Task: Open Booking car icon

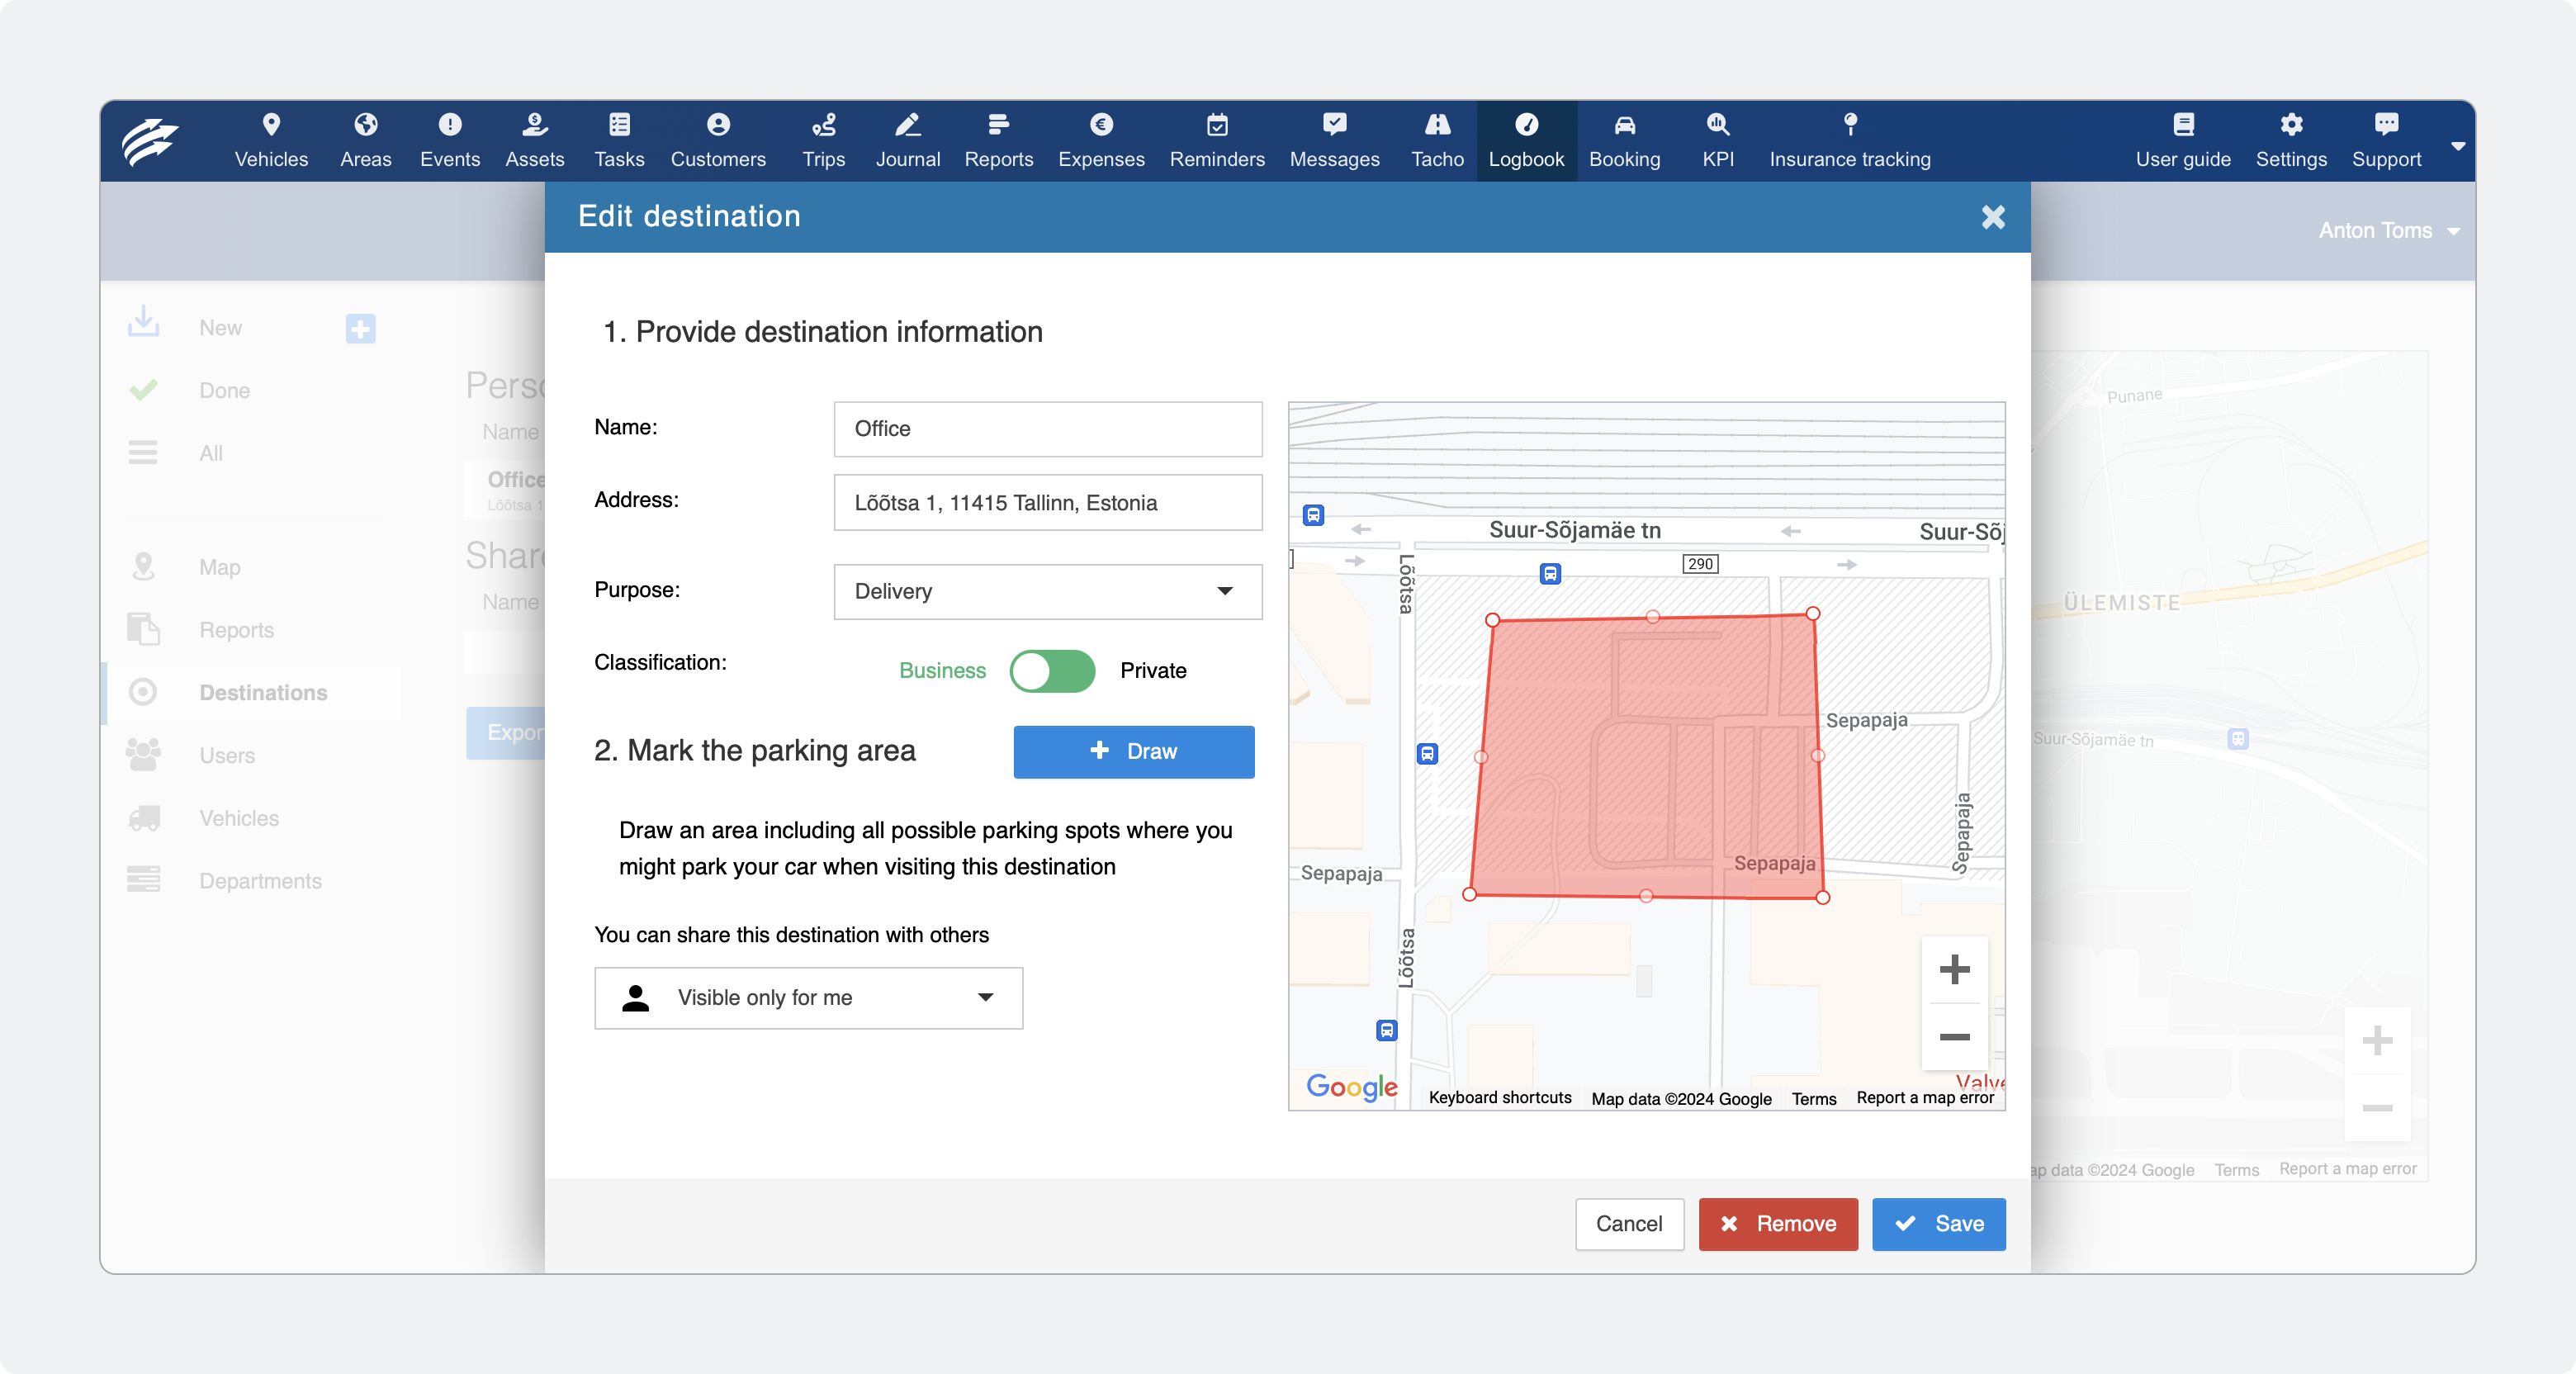Action: coord(1624,125)
